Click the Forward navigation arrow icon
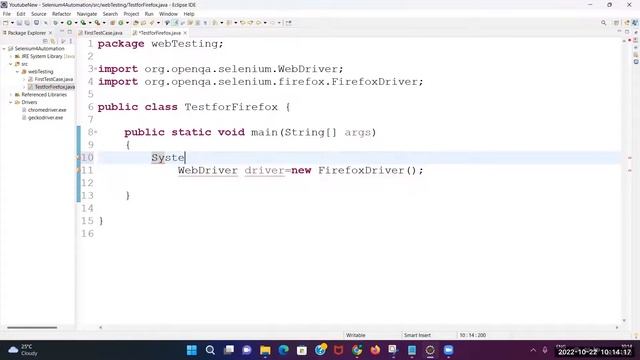This screenshot has width=640, height=360. click(272, 23)
